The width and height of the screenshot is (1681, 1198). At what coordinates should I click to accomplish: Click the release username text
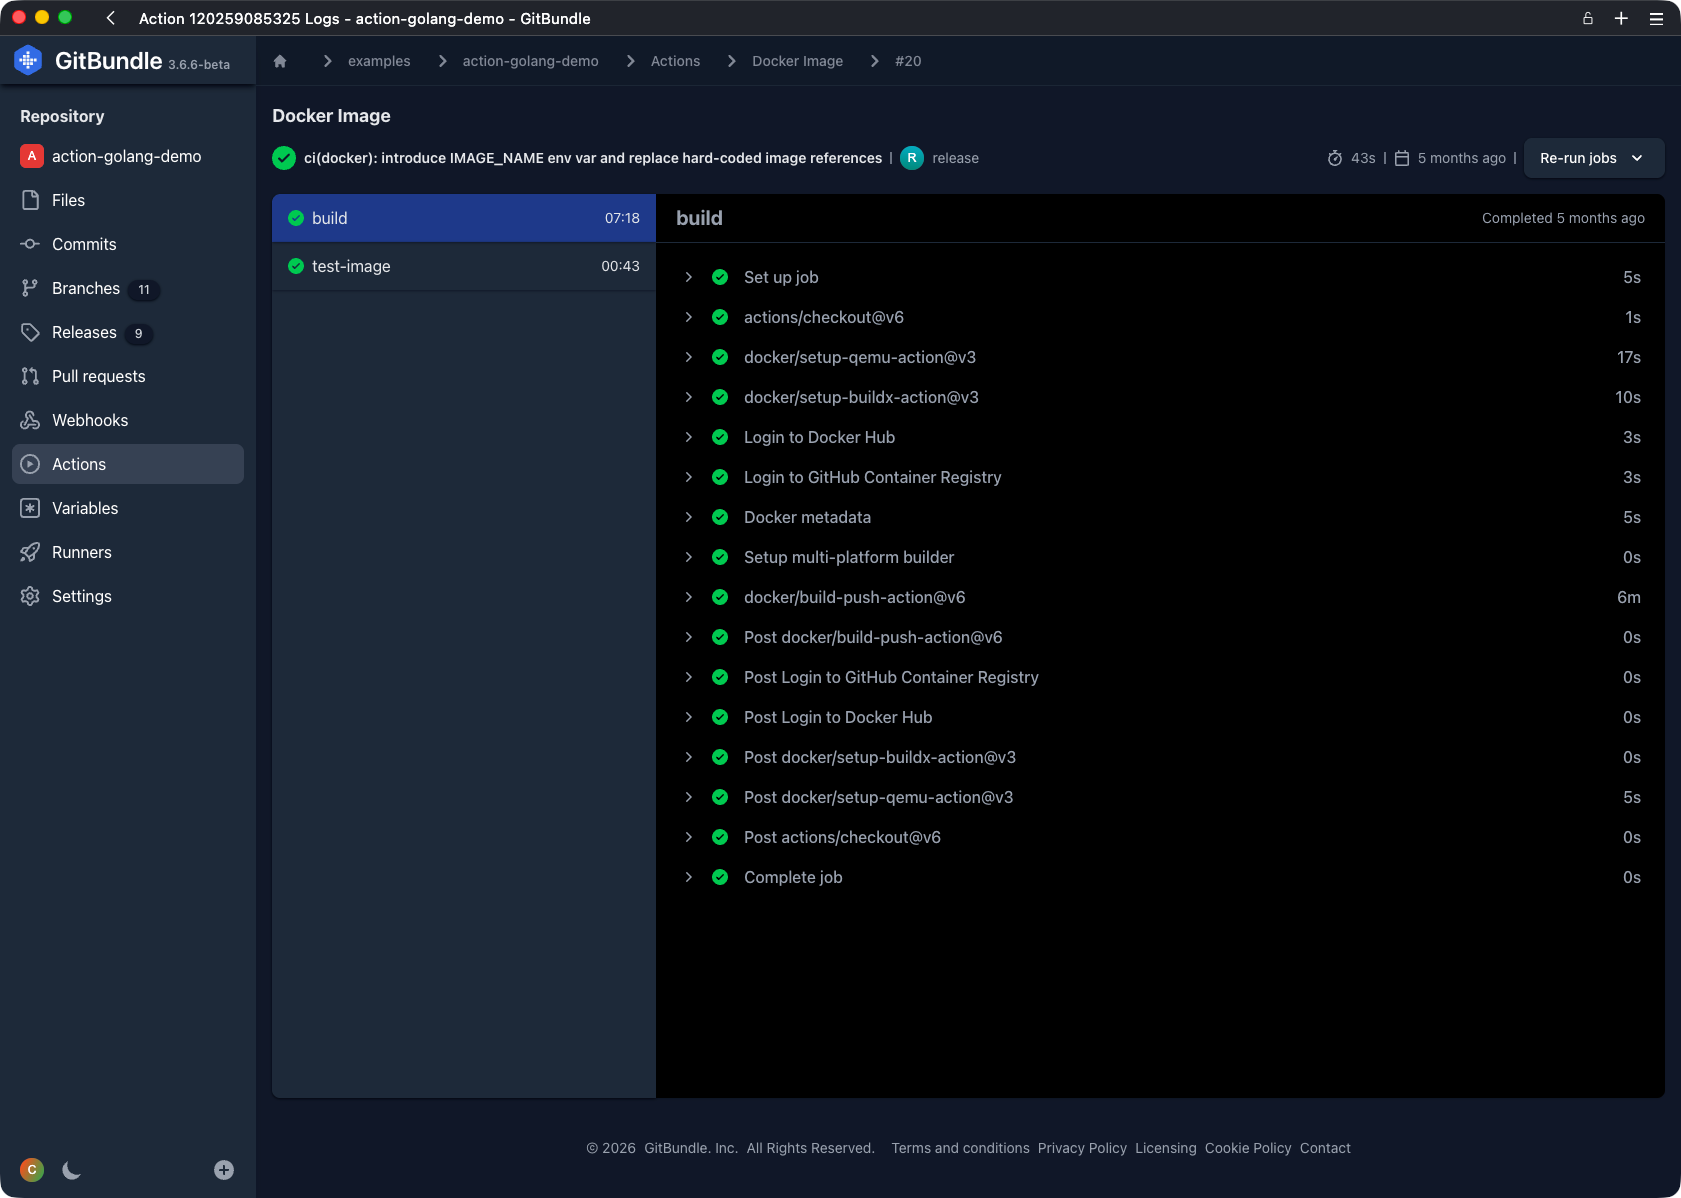click(x=955, y=158)
